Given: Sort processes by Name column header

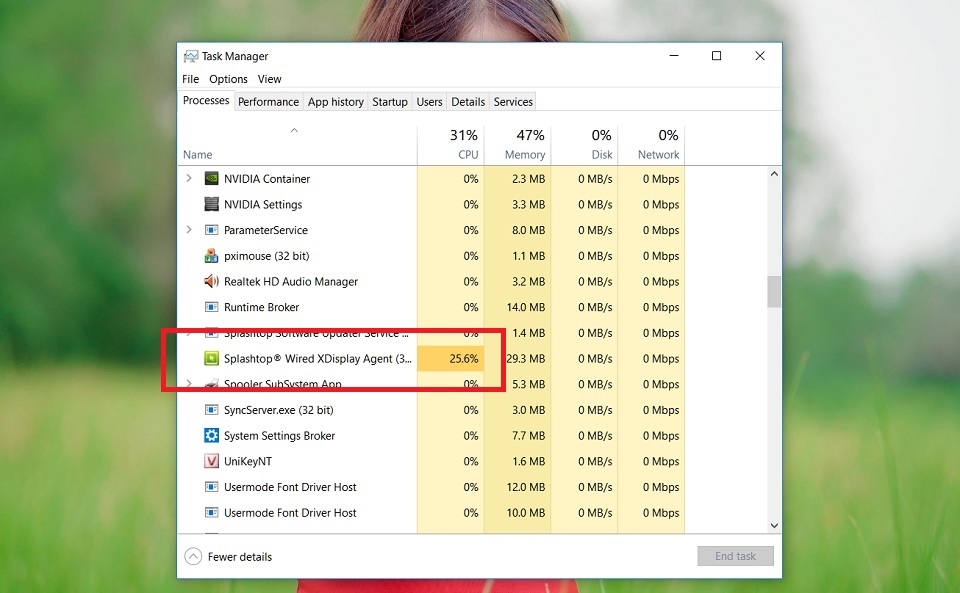Looking at the screenshot, I should point(297,144).
